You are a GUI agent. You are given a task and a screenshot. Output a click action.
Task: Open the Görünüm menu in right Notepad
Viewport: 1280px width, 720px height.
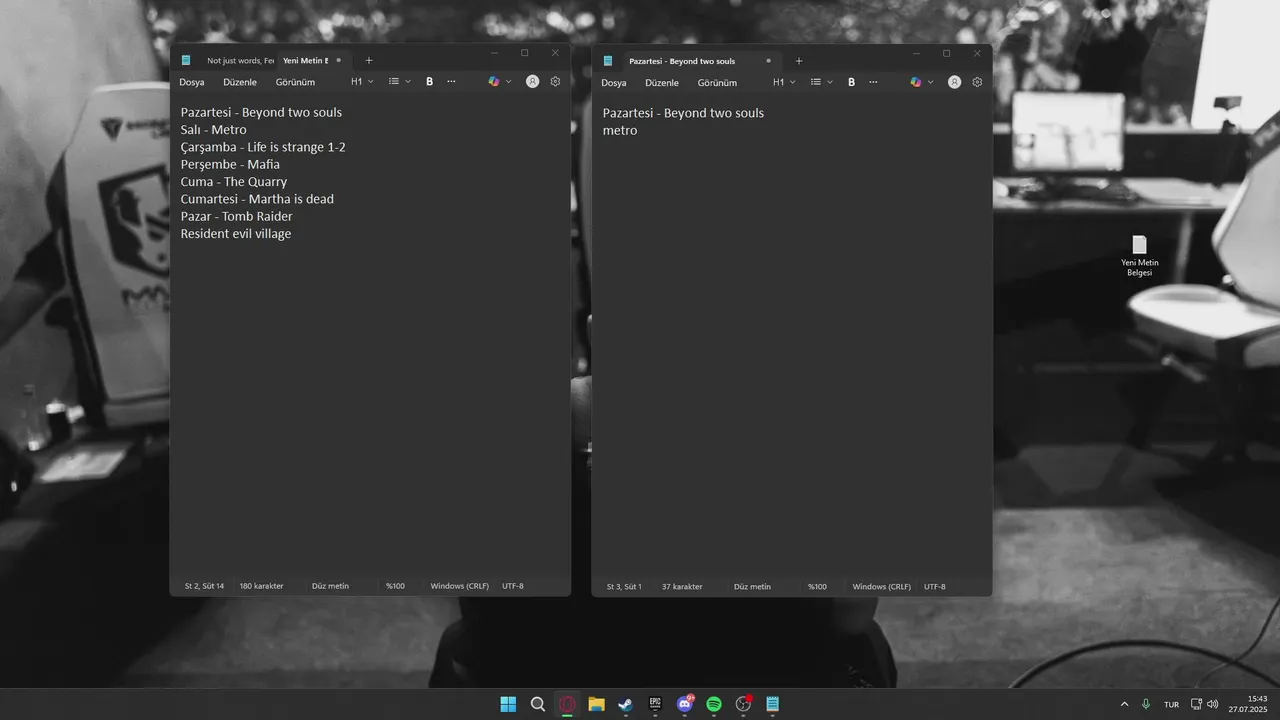click(x=717, y=82)
